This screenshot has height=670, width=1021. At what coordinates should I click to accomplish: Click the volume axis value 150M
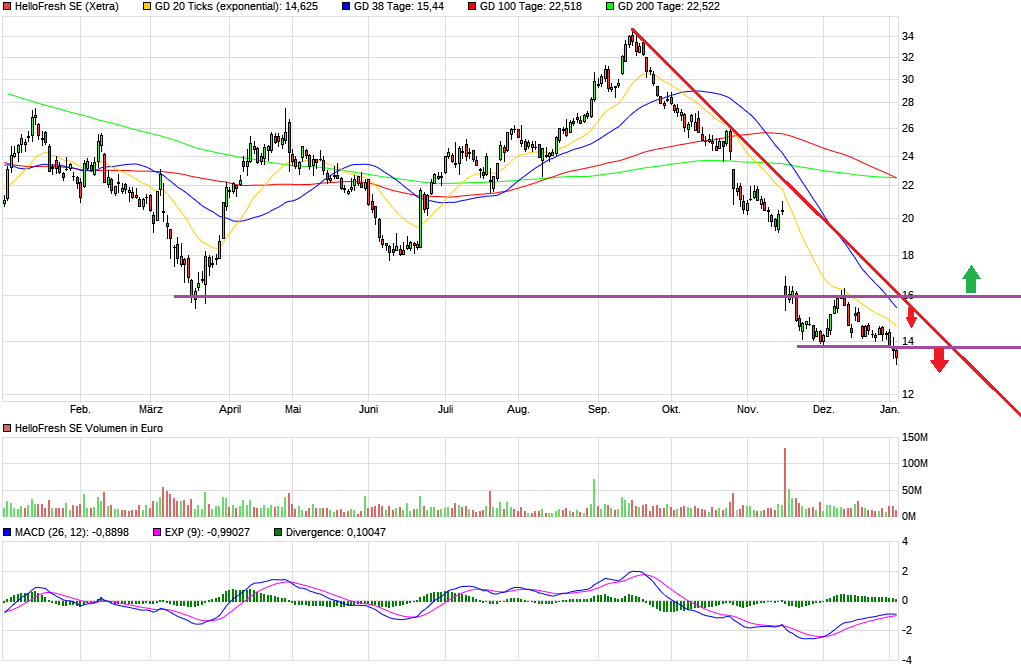click(x=915, y=438)
